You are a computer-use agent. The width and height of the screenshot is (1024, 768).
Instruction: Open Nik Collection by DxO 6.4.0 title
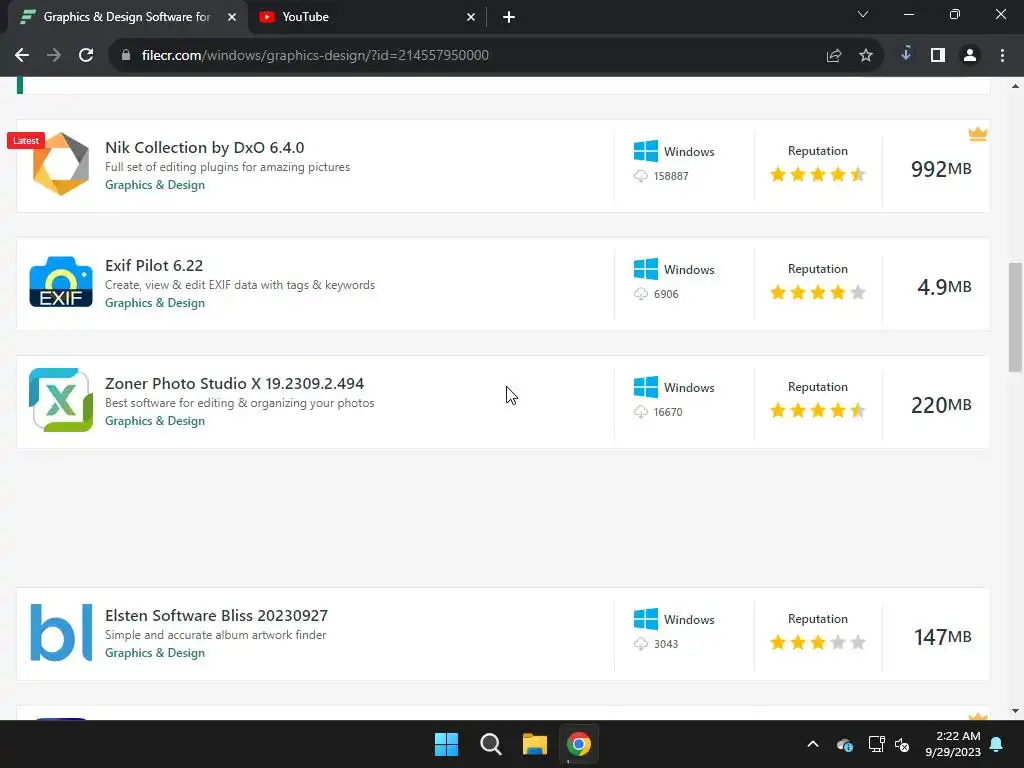(x=204, y=148)
